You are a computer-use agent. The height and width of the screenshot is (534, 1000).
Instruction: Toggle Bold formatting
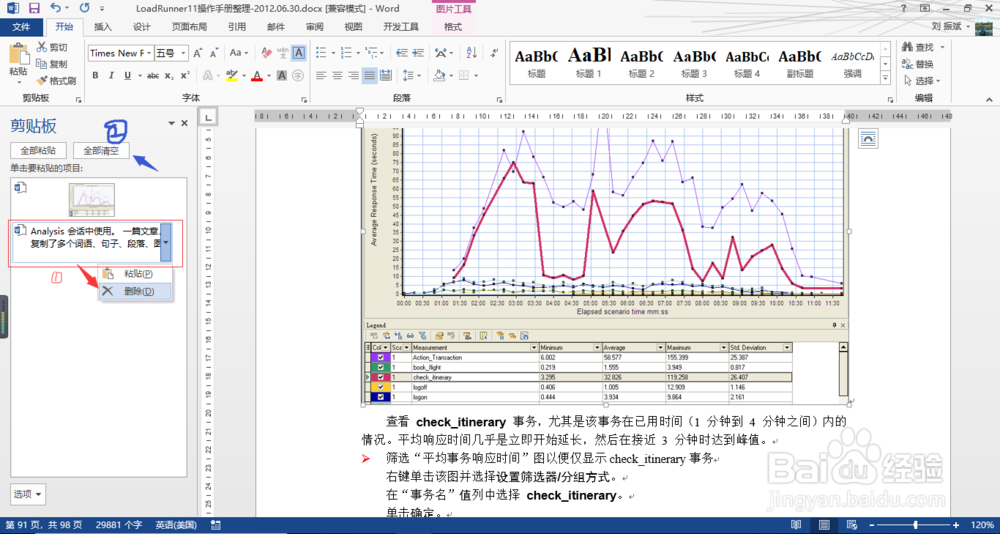coord(95,76)
